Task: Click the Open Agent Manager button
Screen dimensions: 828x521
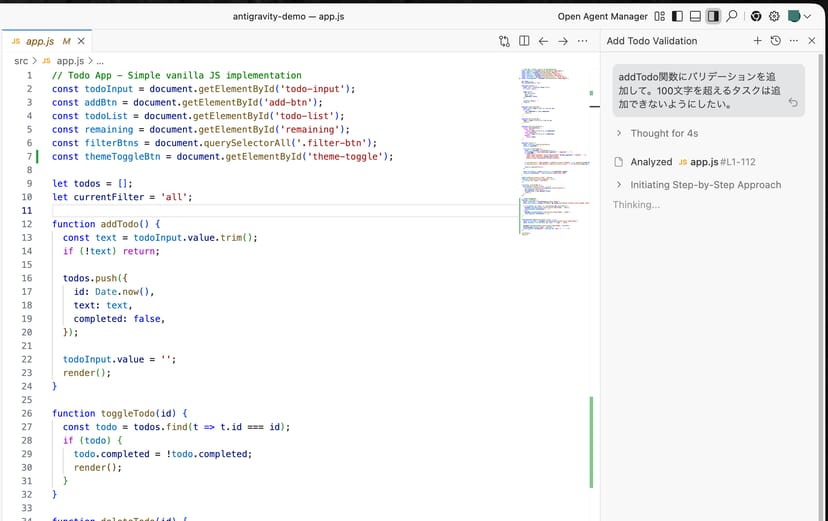Action: 602,16
